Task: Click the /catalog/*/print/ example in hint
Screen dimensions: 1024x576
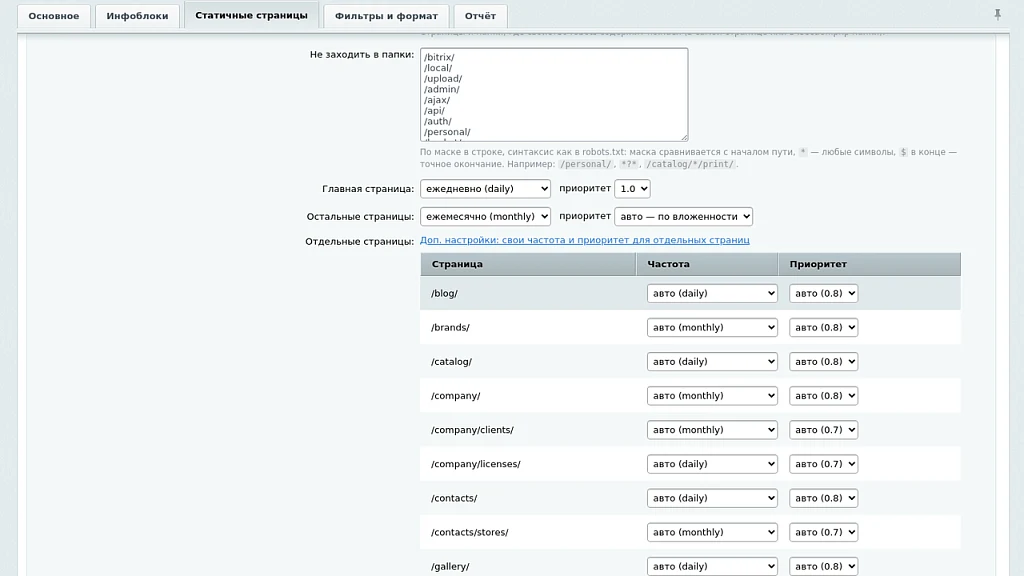Action: (690, 164)
